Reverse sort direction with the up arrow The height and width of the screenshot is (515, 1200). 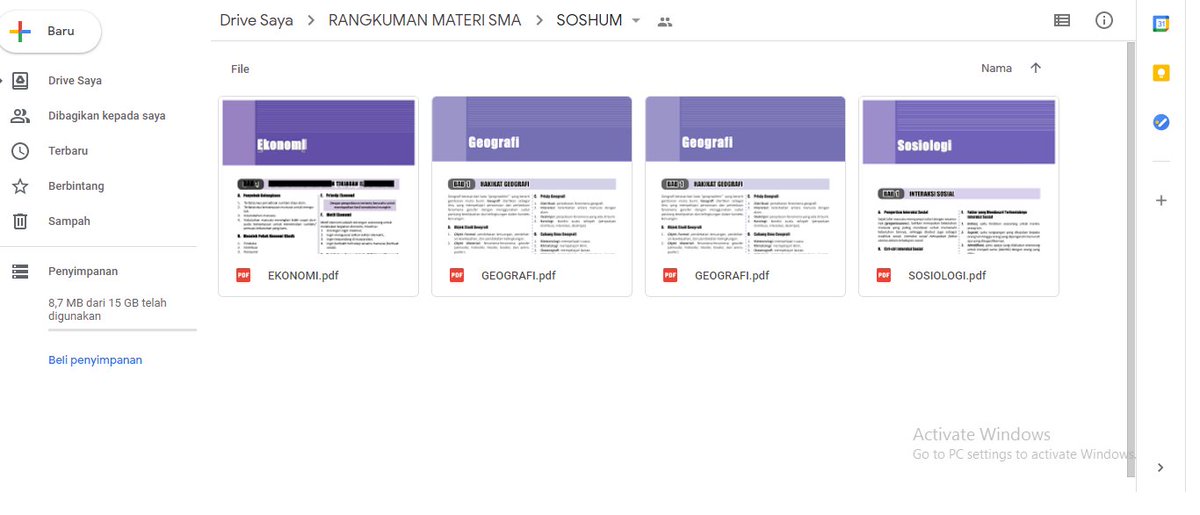(1036, 68)
